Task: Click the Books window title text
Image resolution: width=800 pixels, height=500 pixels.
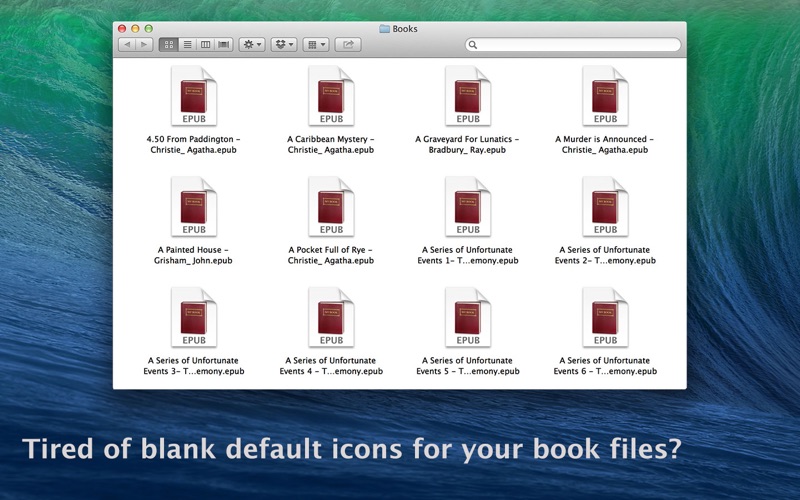Action: (x=405, y=29)
